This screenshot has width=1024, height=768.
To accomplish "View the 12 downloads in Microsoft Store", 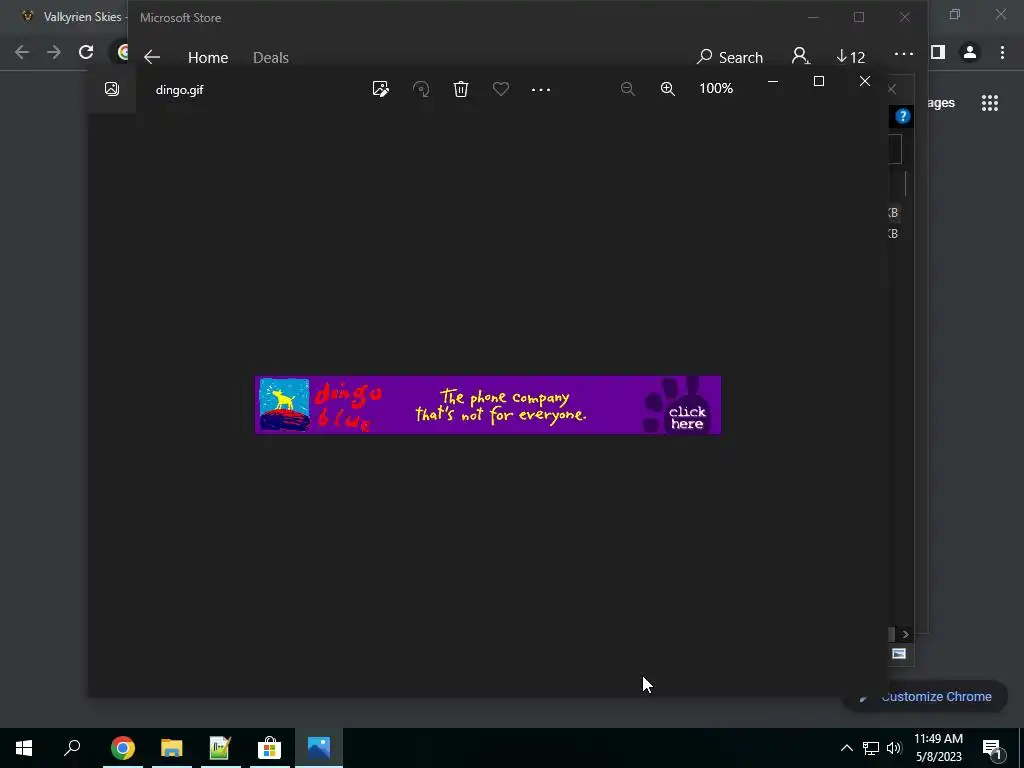I will pos(850,57).
